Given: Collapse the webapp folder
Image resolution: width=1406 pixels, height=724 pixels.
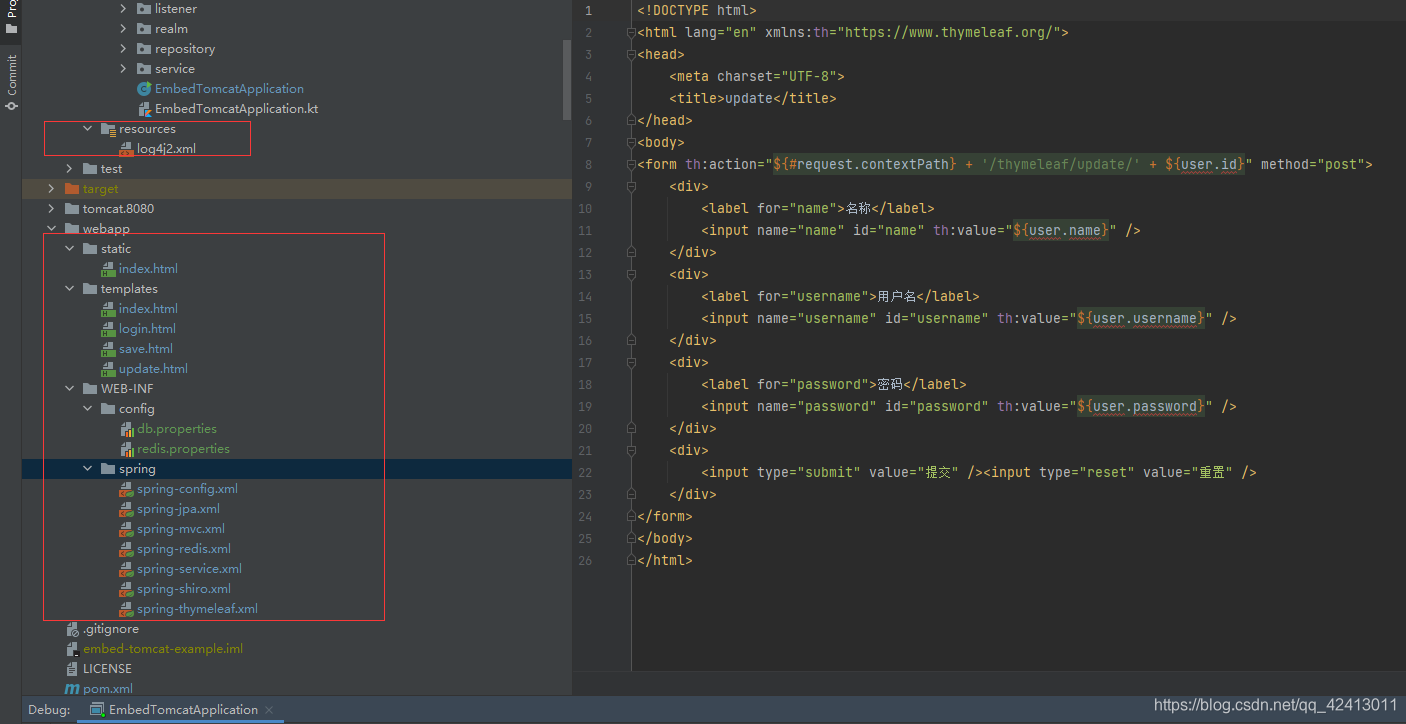Looking at the screenshot, I should pyautogui.click(x=52, y=229).
